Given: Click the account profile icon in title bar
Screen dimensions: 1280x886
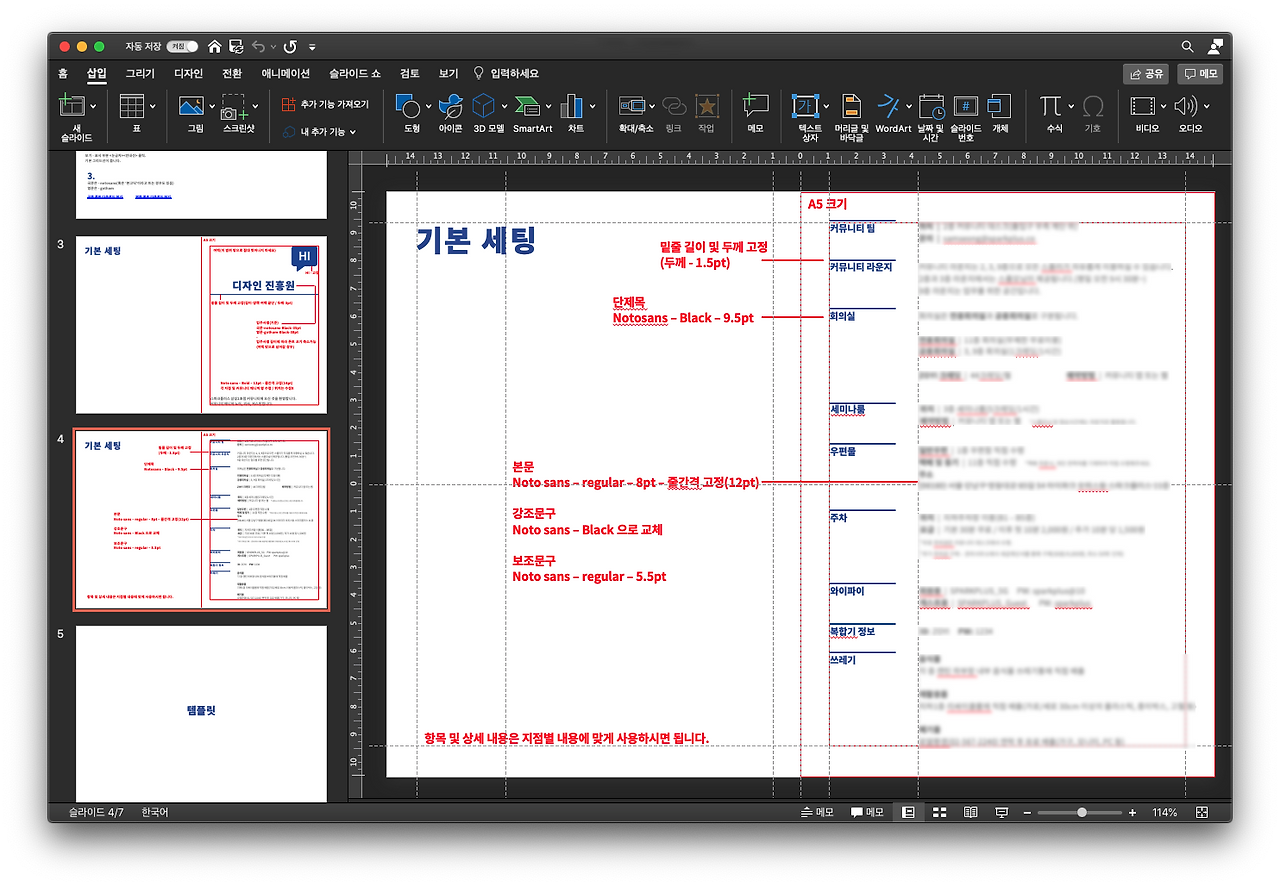Looking at the screenshot, I should click(1215, 46).
